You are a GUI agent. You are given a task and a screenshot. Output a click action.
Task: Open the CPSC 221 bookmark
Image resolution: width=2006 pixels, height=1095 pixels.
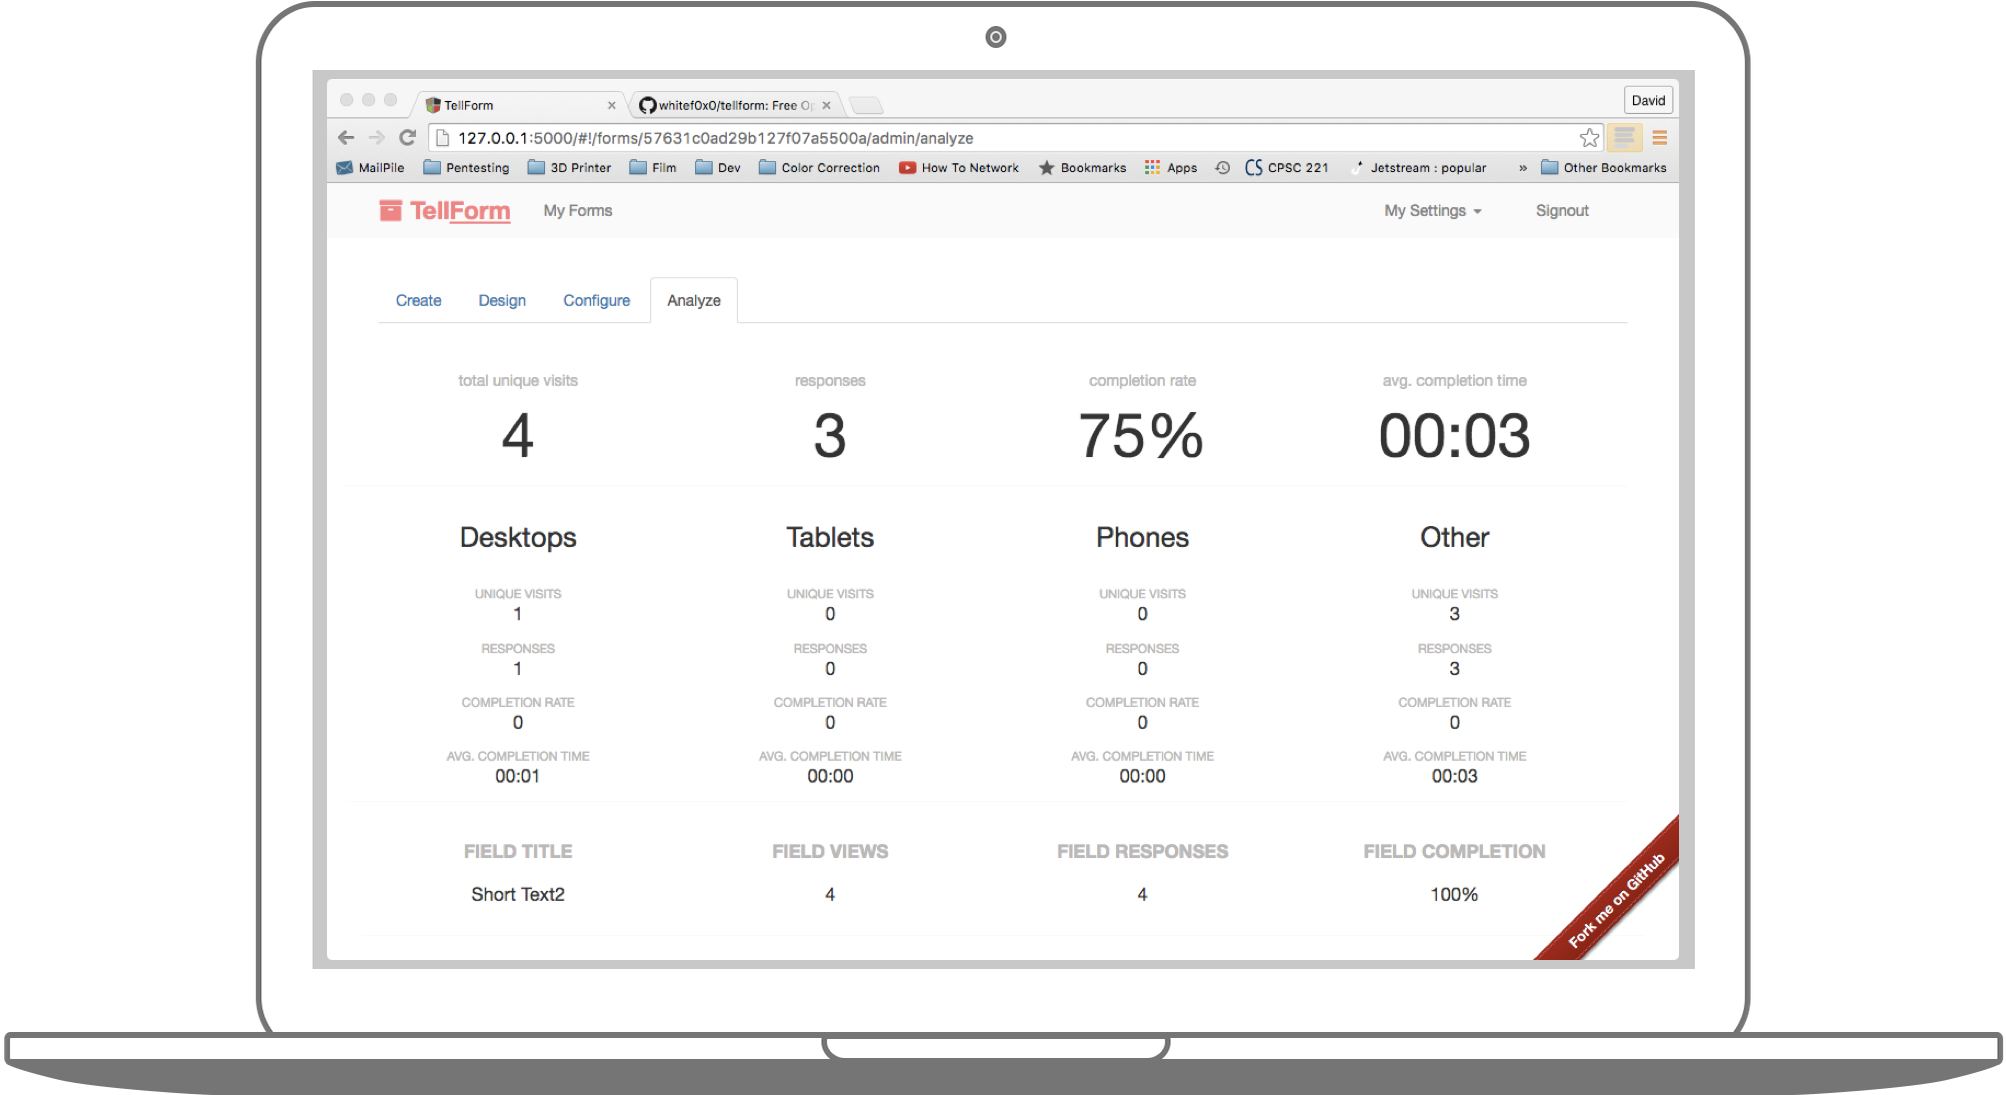coord(1287,168)
